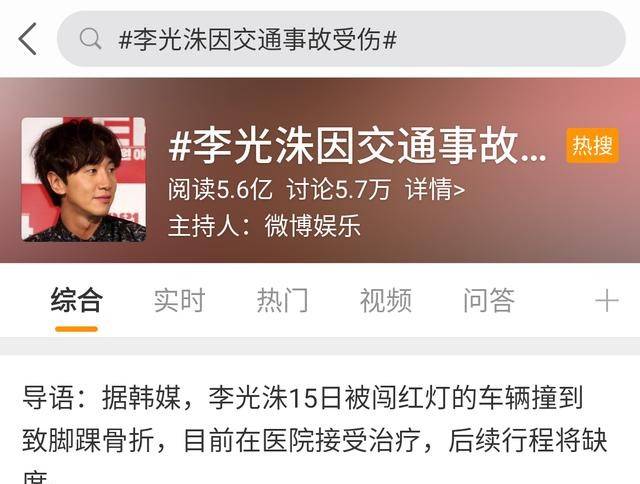Tap the #李光洙因交通事故... topic title
The height and width of the screenshot is (484, 640).
click(357, 146)
